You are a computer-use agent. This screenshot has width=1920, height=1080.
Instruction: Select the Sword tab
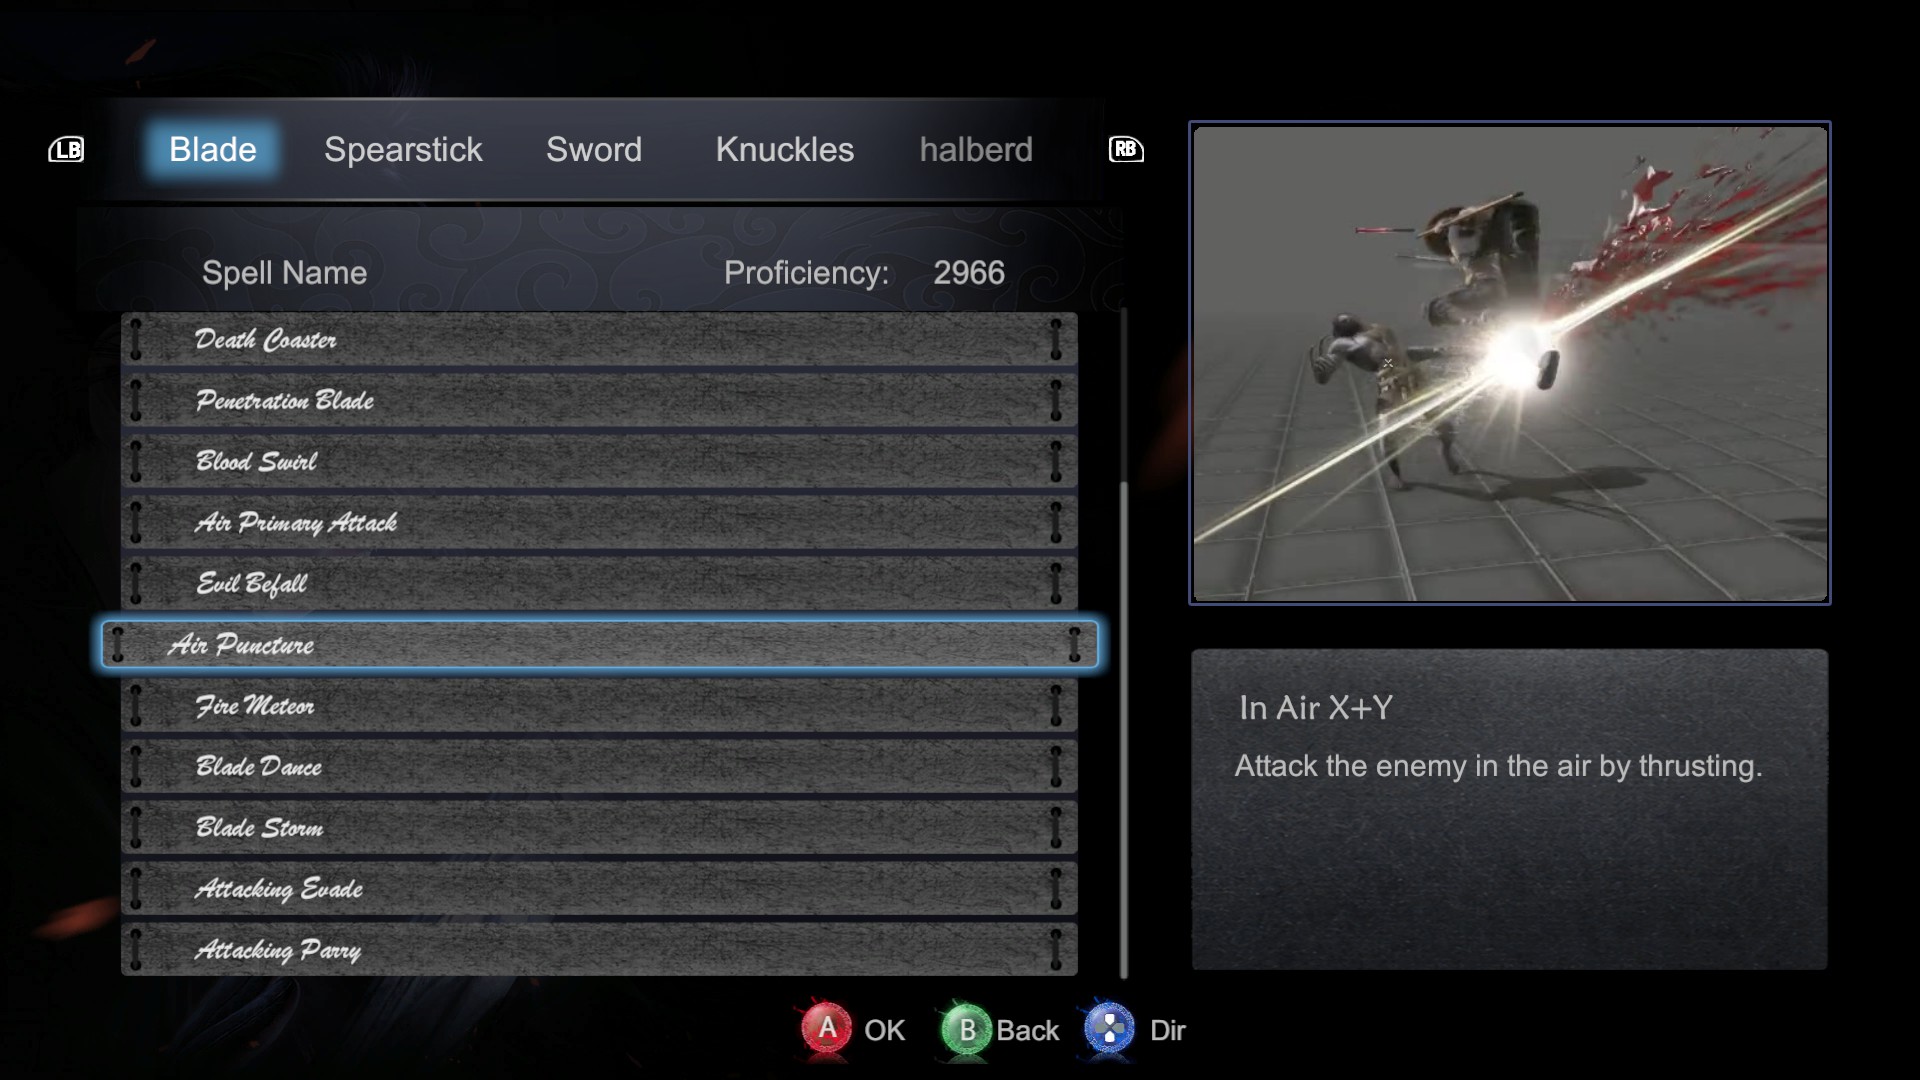pos(594,150)
